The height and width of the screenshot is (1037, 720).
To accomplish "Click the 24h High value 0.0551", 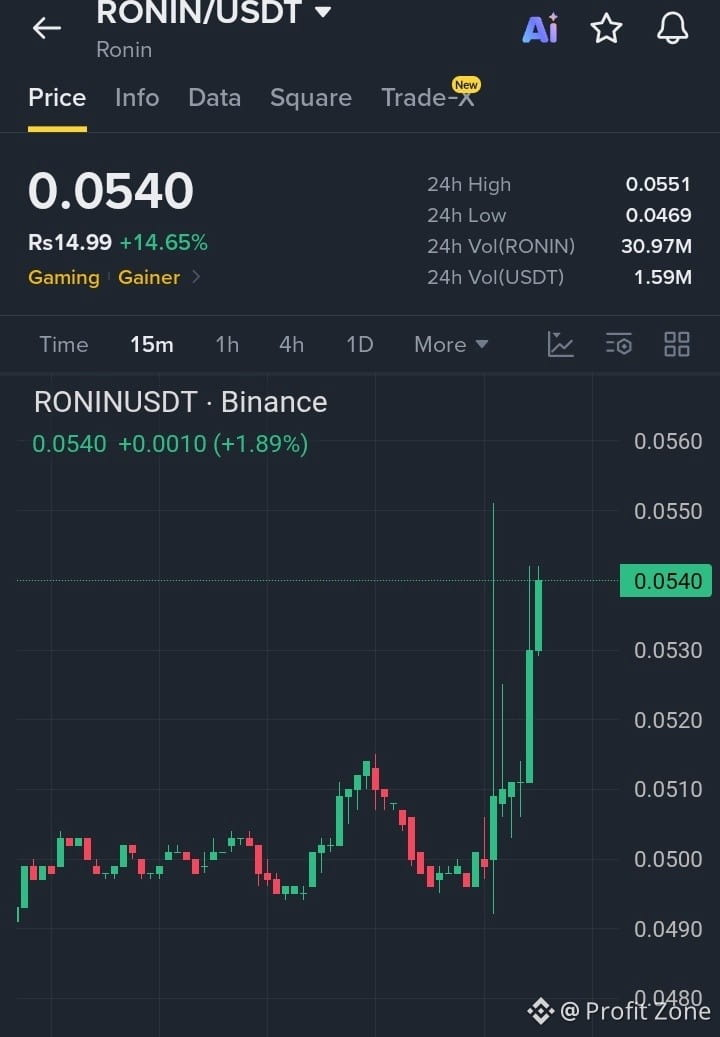I will coord(658,185).
